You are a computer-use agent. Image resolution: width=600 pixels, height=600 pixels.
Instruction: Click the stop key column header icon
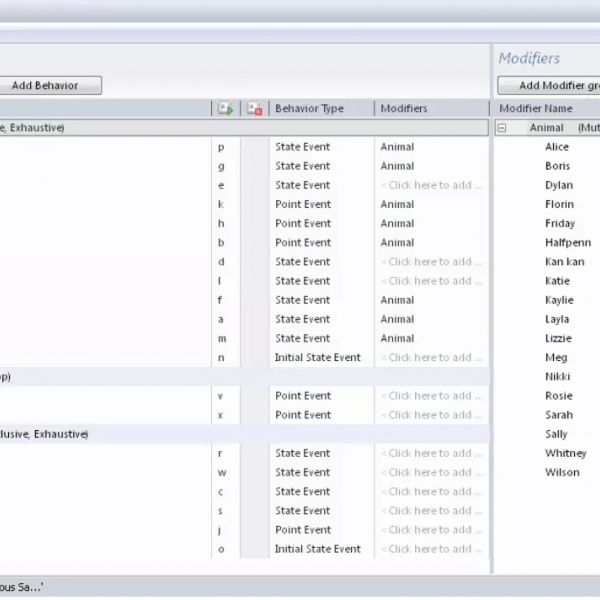click(x=255, y=108)
